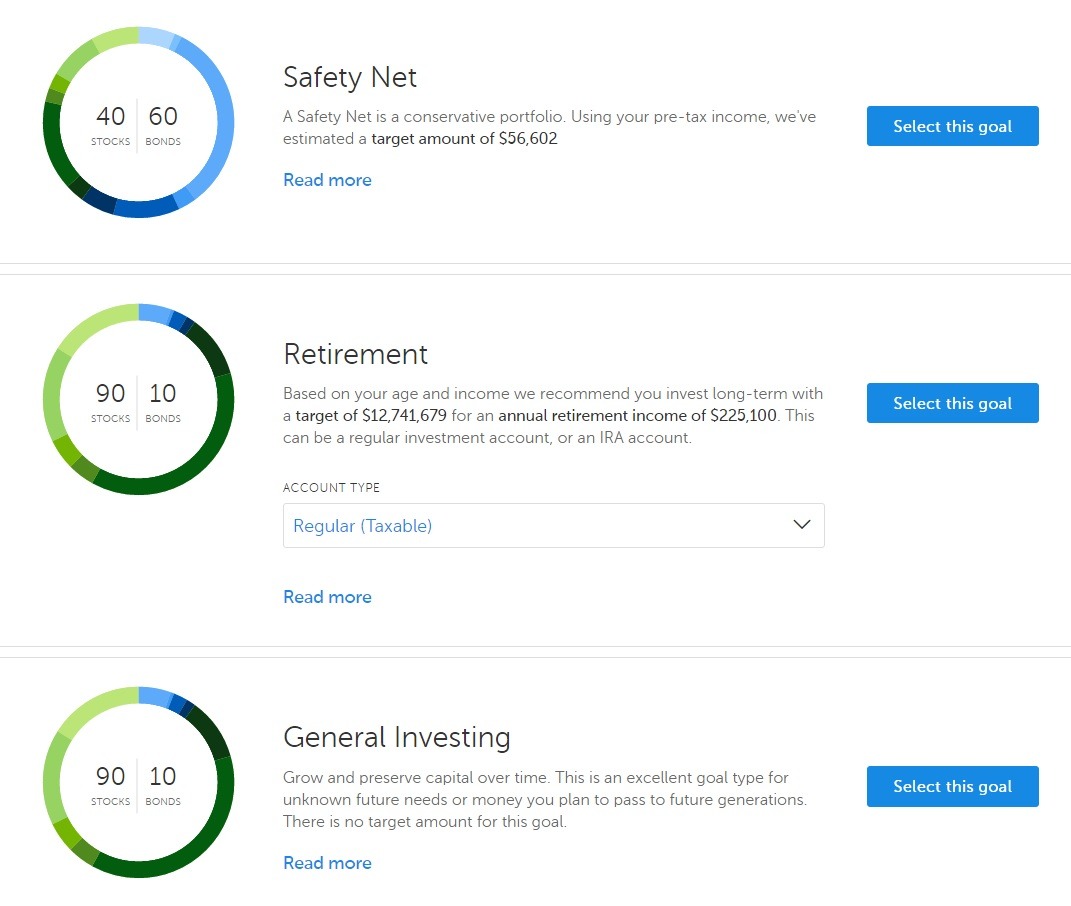Click the 10 bonds figure in Retirement chart
Image resolution: width=1071 pixels, height=906 pixels.
tap(163, 393)
